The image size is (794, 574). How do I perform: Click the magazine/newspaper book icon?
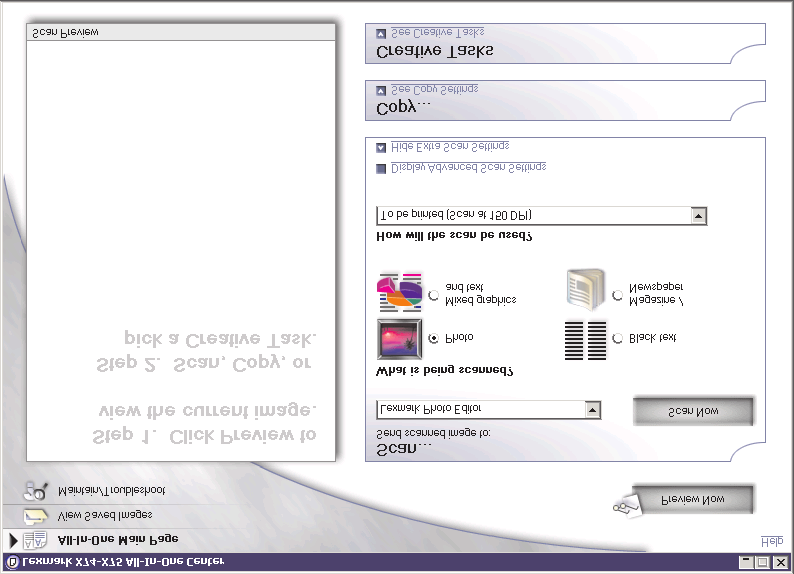click(x=585, y=290)
